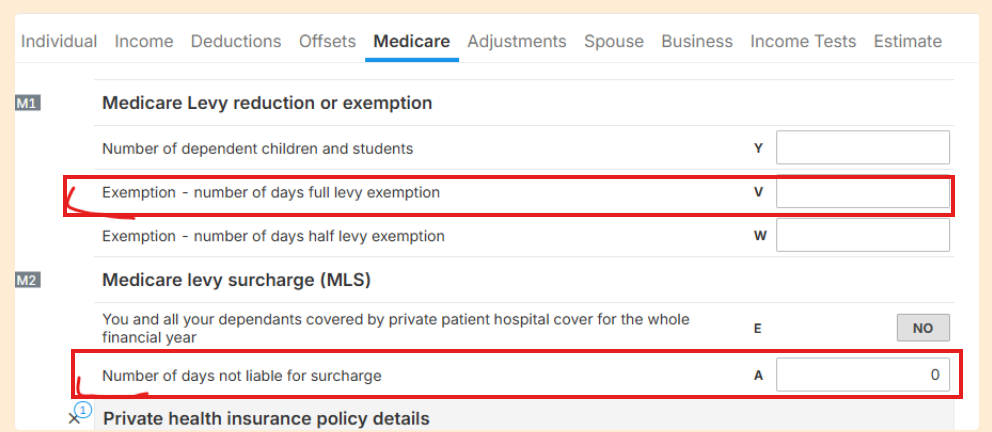Focus the dependent children field Y

coord(863,148)
